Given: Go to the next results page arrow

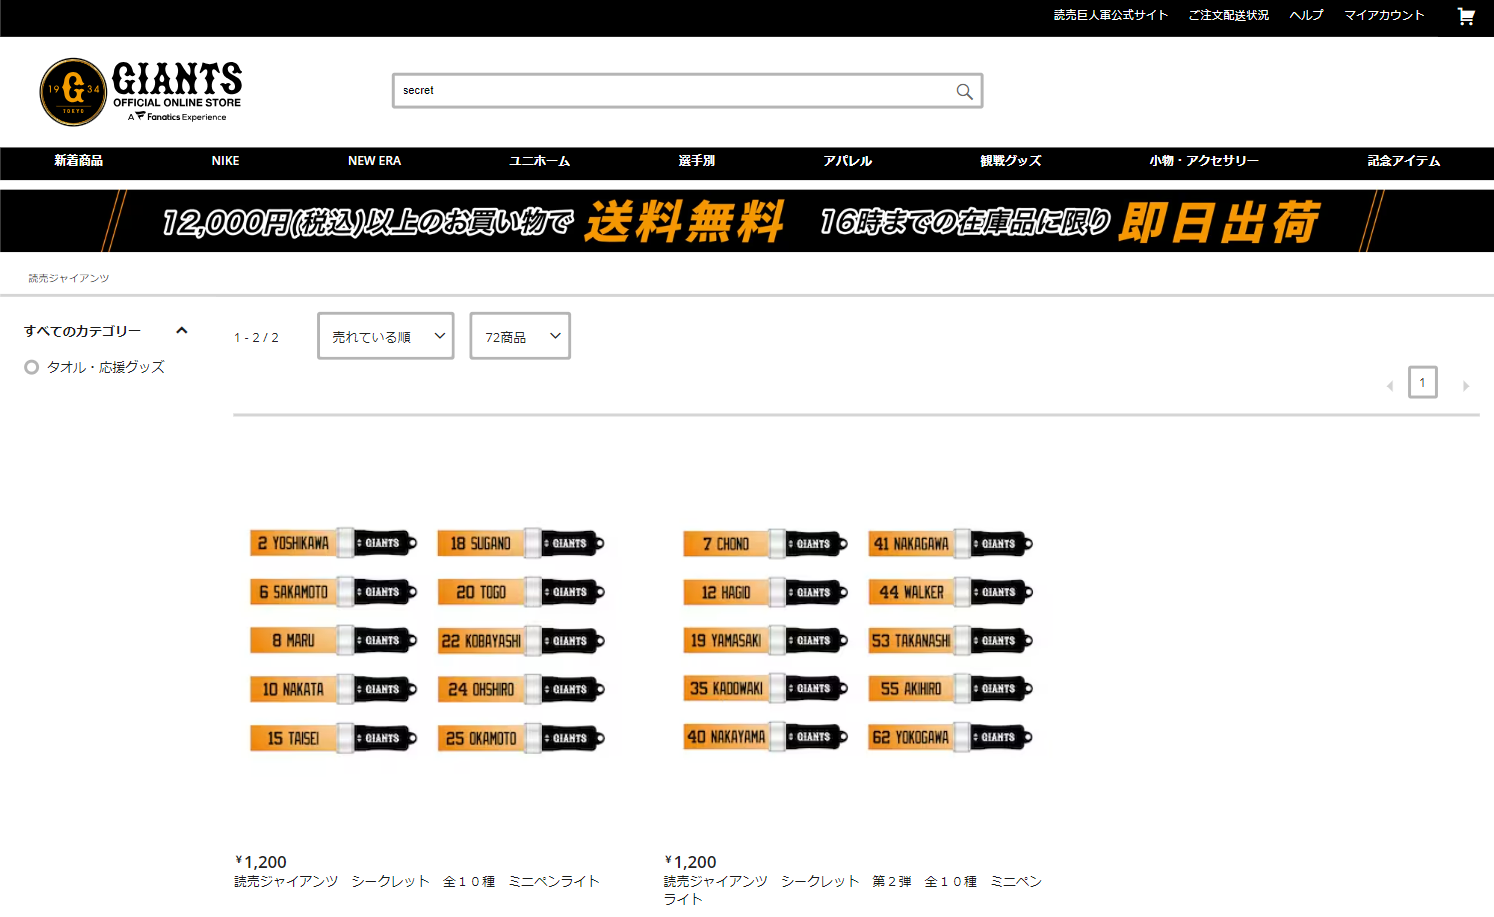Looking at the screenshot, I should coord(1466,386).
